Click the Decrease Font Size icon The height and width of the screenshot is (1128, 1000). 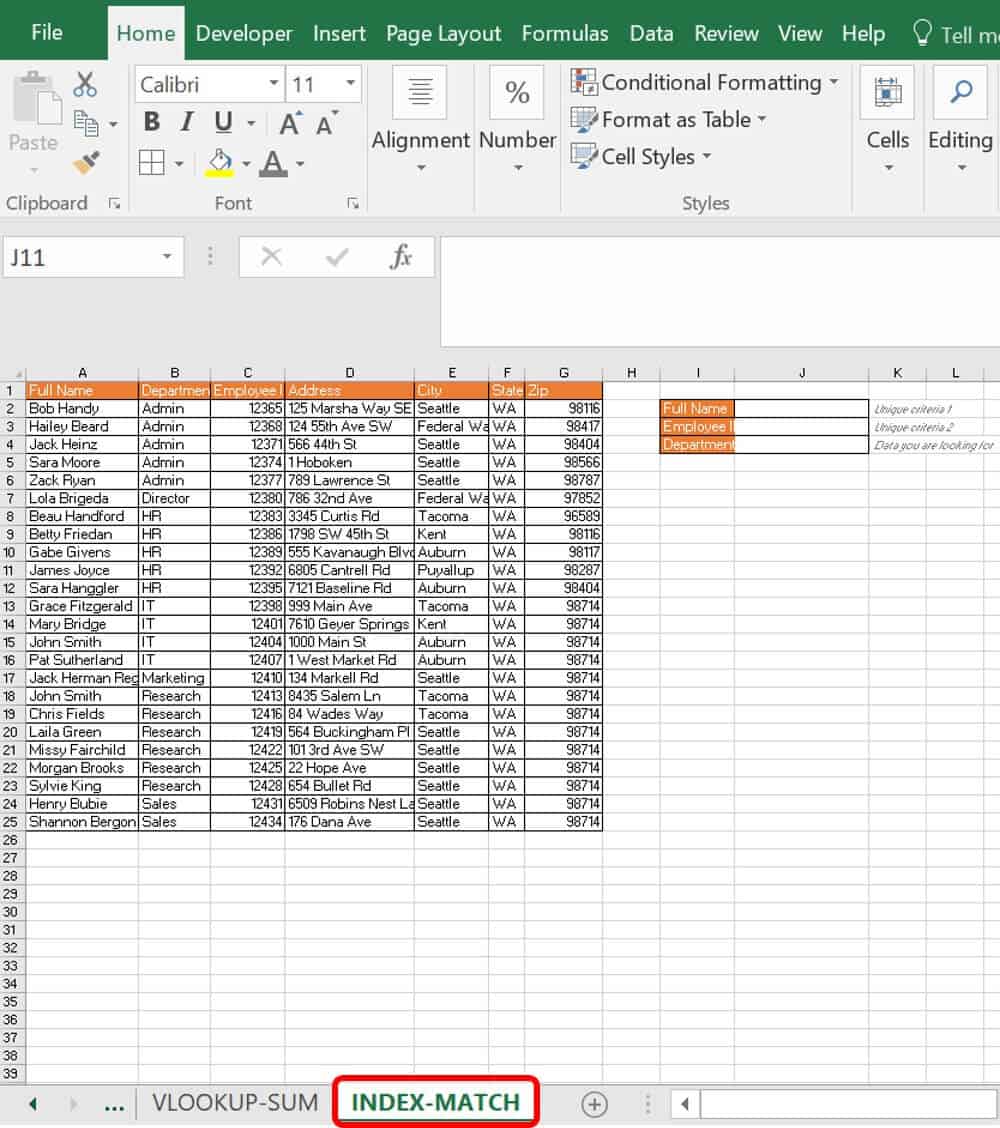(x=325, y=123)
